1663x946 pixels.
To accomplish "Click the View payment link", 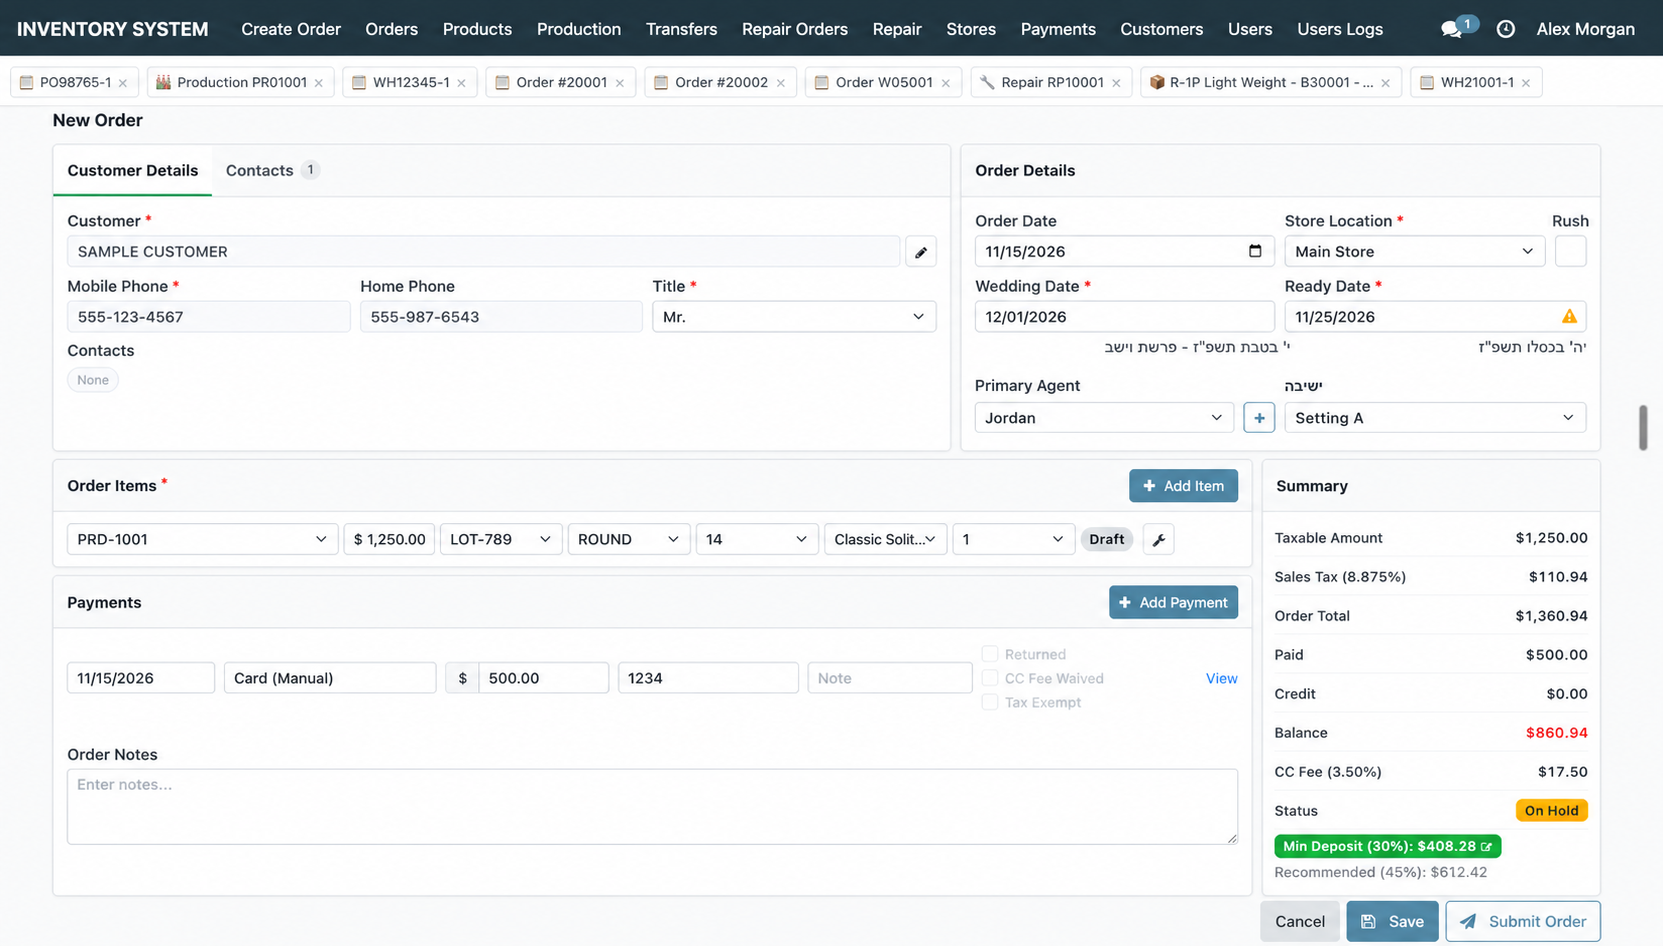I will tap(1221, 679).
